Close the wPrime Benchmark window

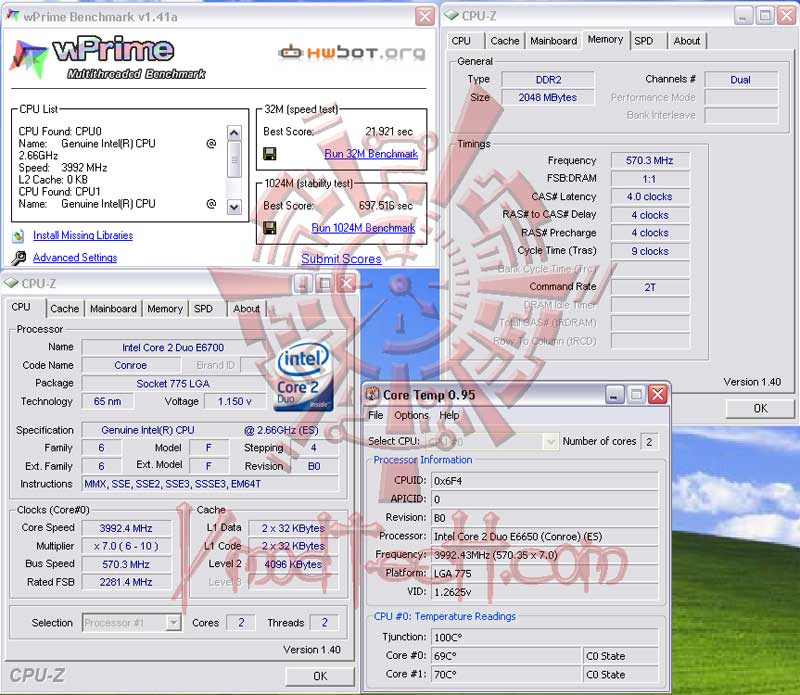pyautogui.click(x=424, y=16)
